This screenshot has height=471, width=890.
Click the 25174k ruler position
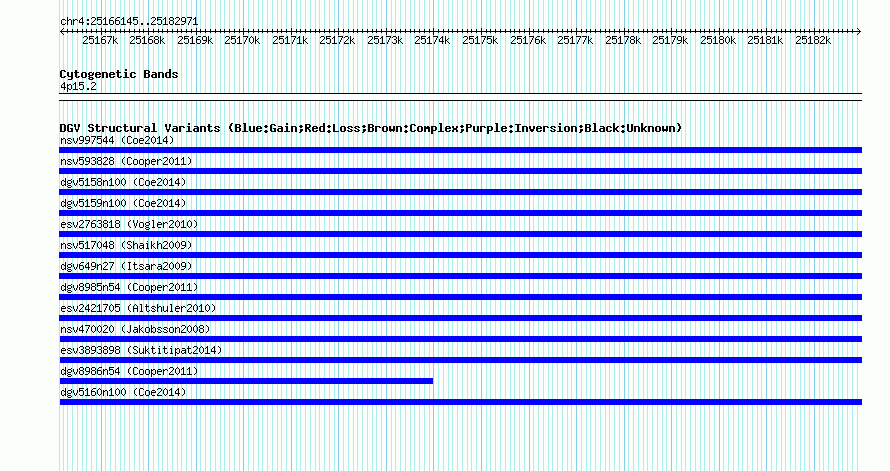[433, 40]
